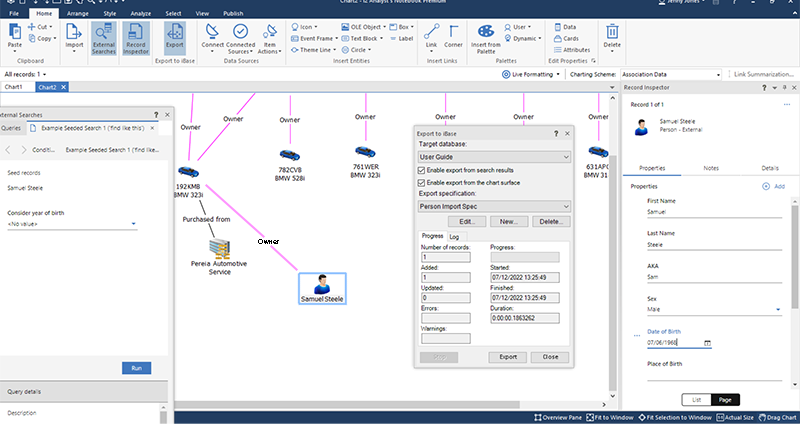800x429 pixels.
Task: Open the Analyze ribbon tab
Action: click(x=139, y=13)
